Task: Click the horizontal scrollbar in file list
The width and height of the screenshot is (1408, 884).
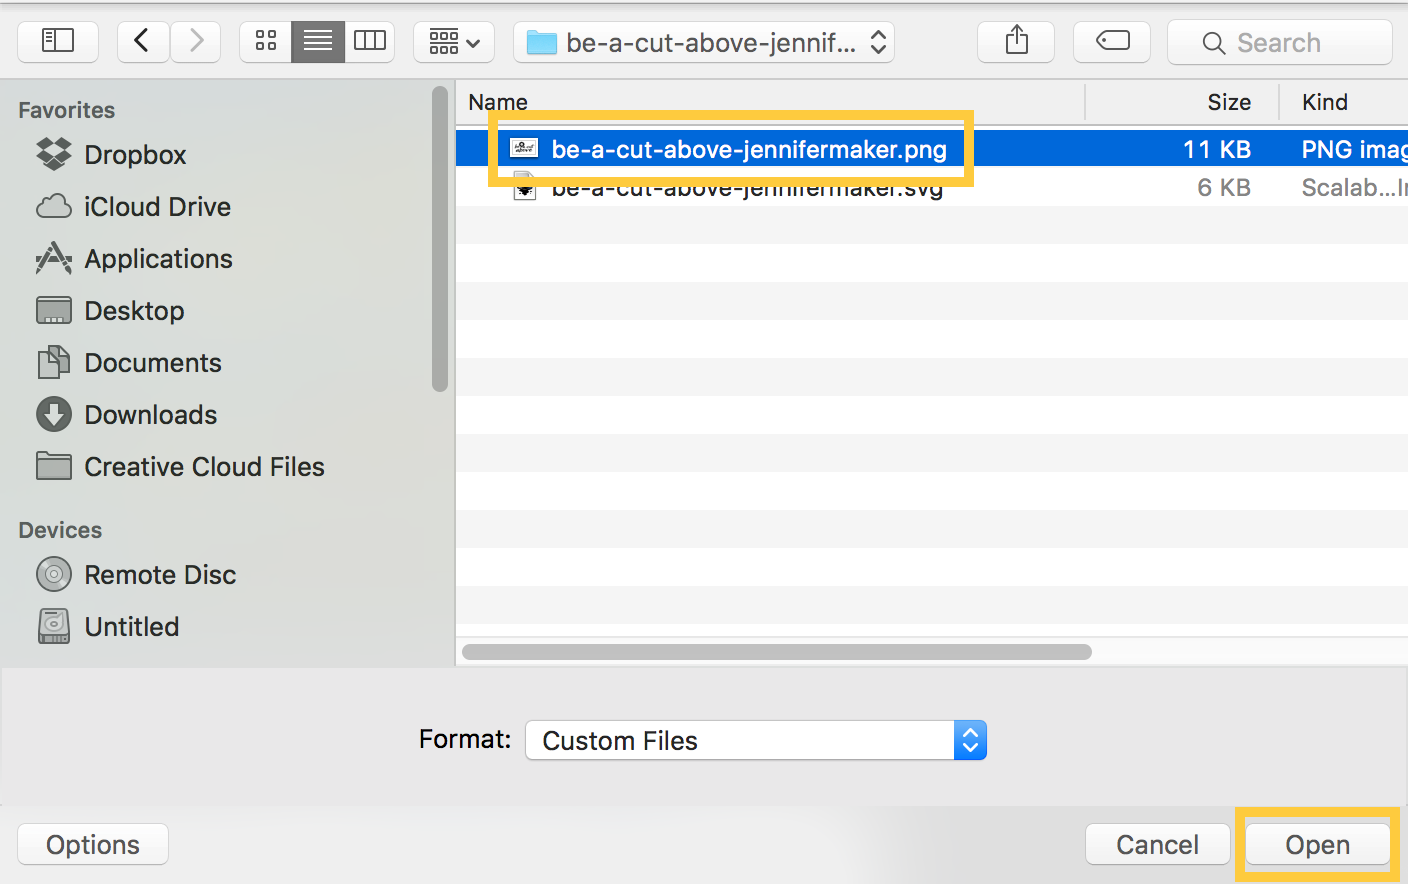Action: [777, 652]
